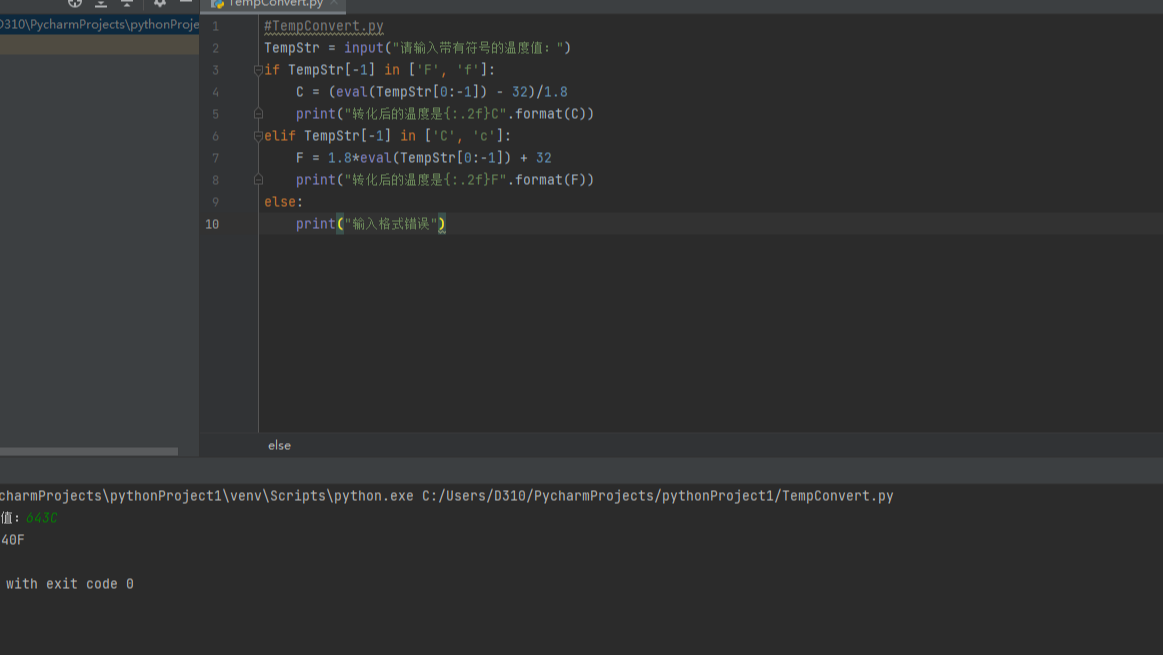Click the else breadcrumb below the editor
The width and height of the screenshot is (1163, 655).
click(279, 445)
